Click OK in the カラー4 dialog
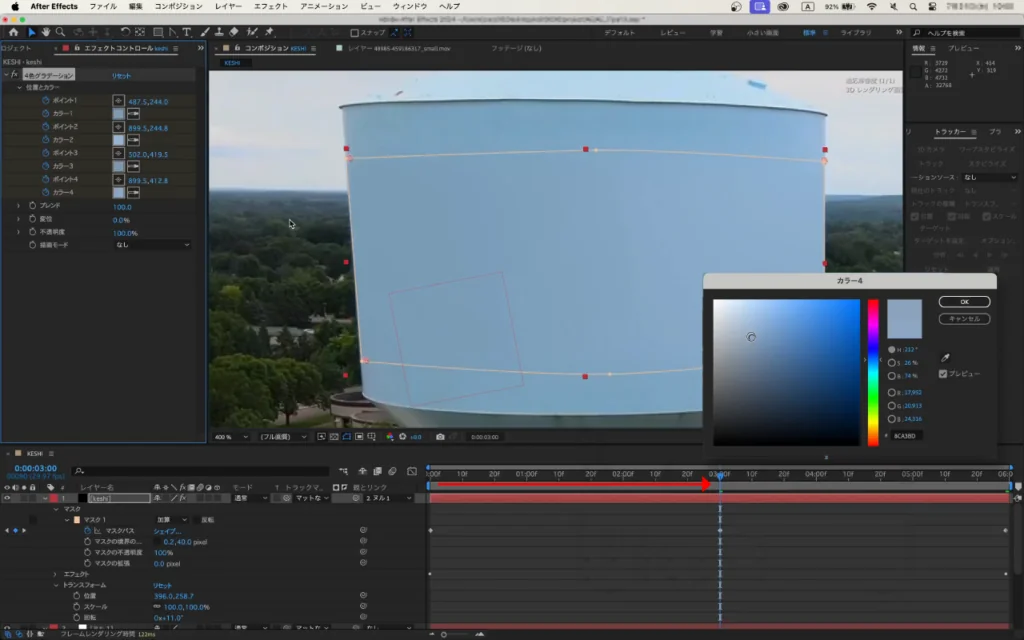 click(x=964, y=302)
